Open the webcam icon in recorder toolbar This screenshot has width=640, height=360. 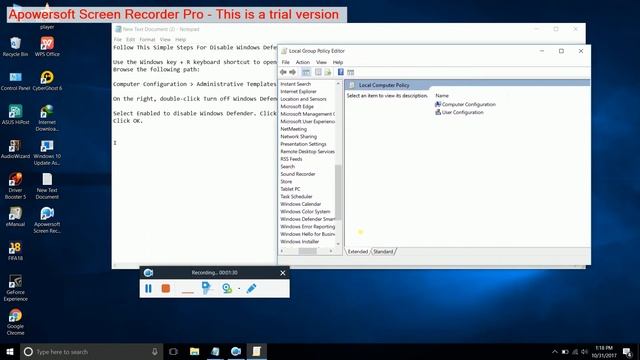pyautogui.click(x=227, y=289)
